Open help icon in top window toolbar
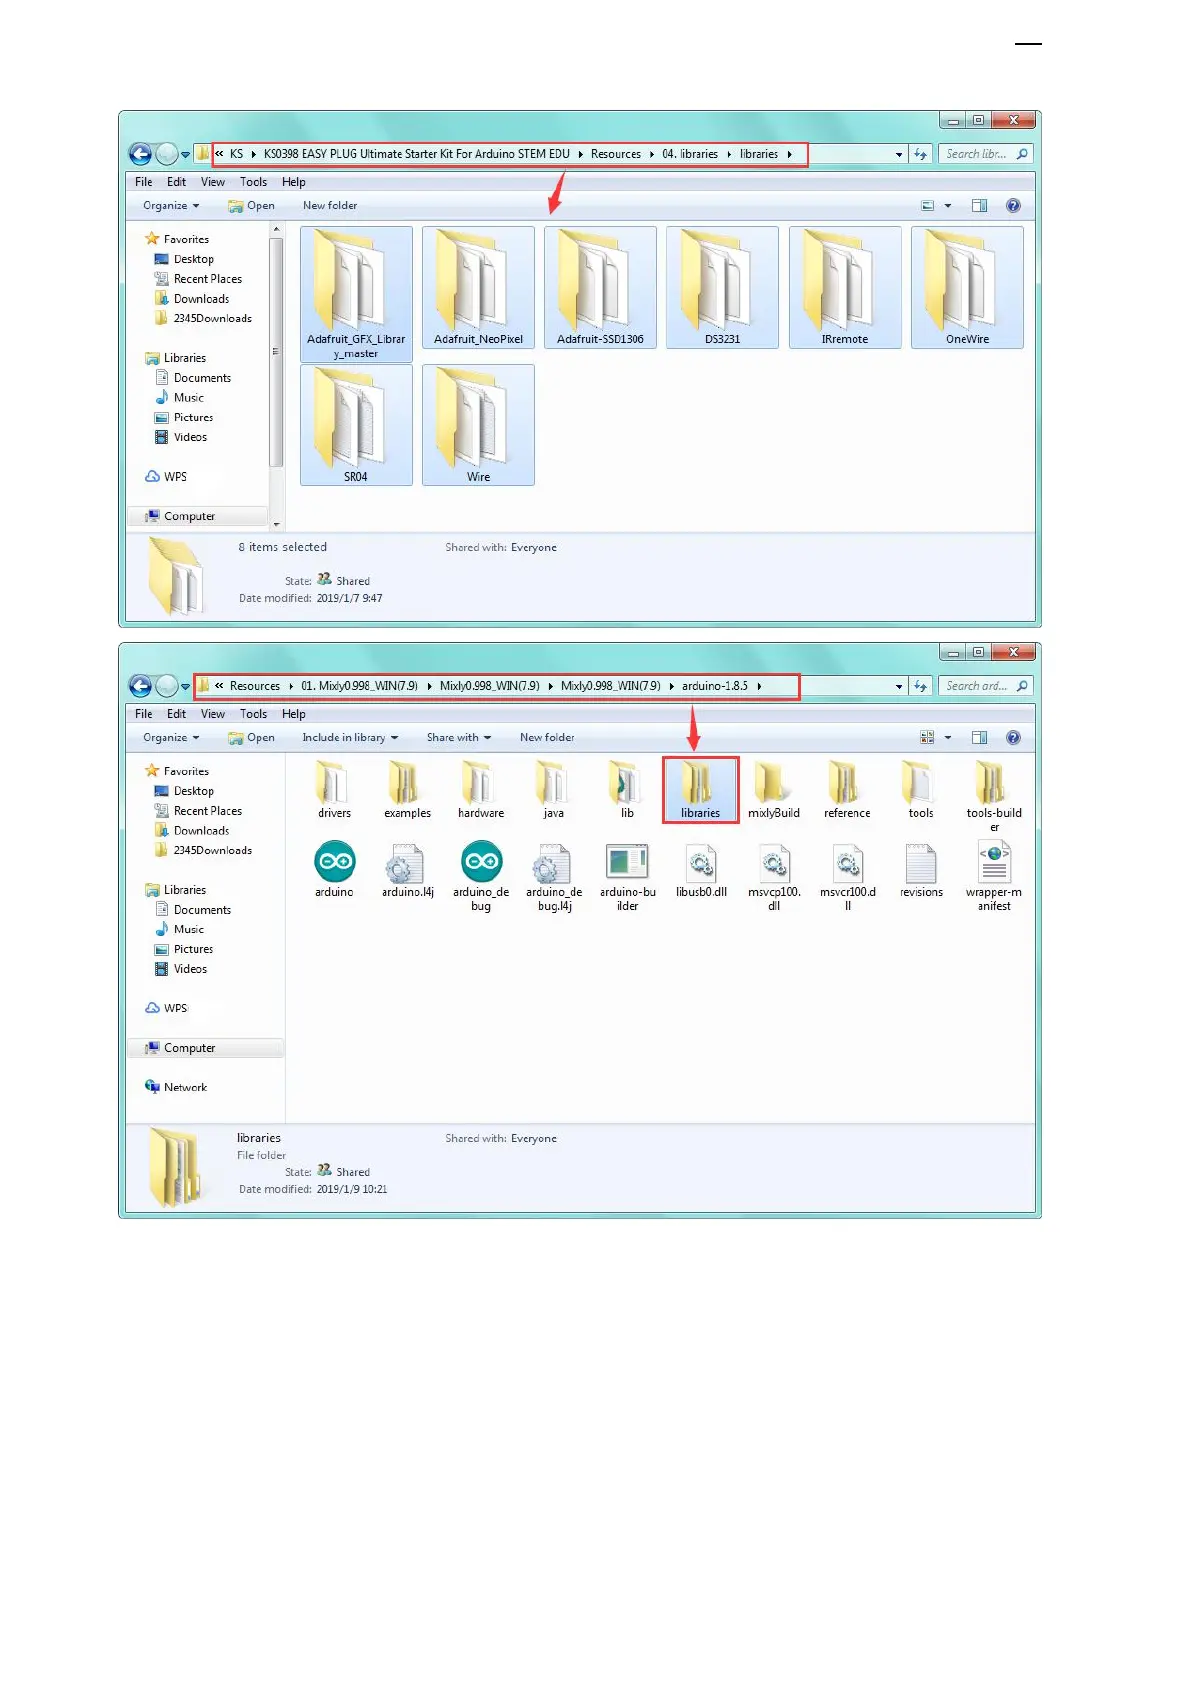The image size is (1191, 1684). [1013, 206]
